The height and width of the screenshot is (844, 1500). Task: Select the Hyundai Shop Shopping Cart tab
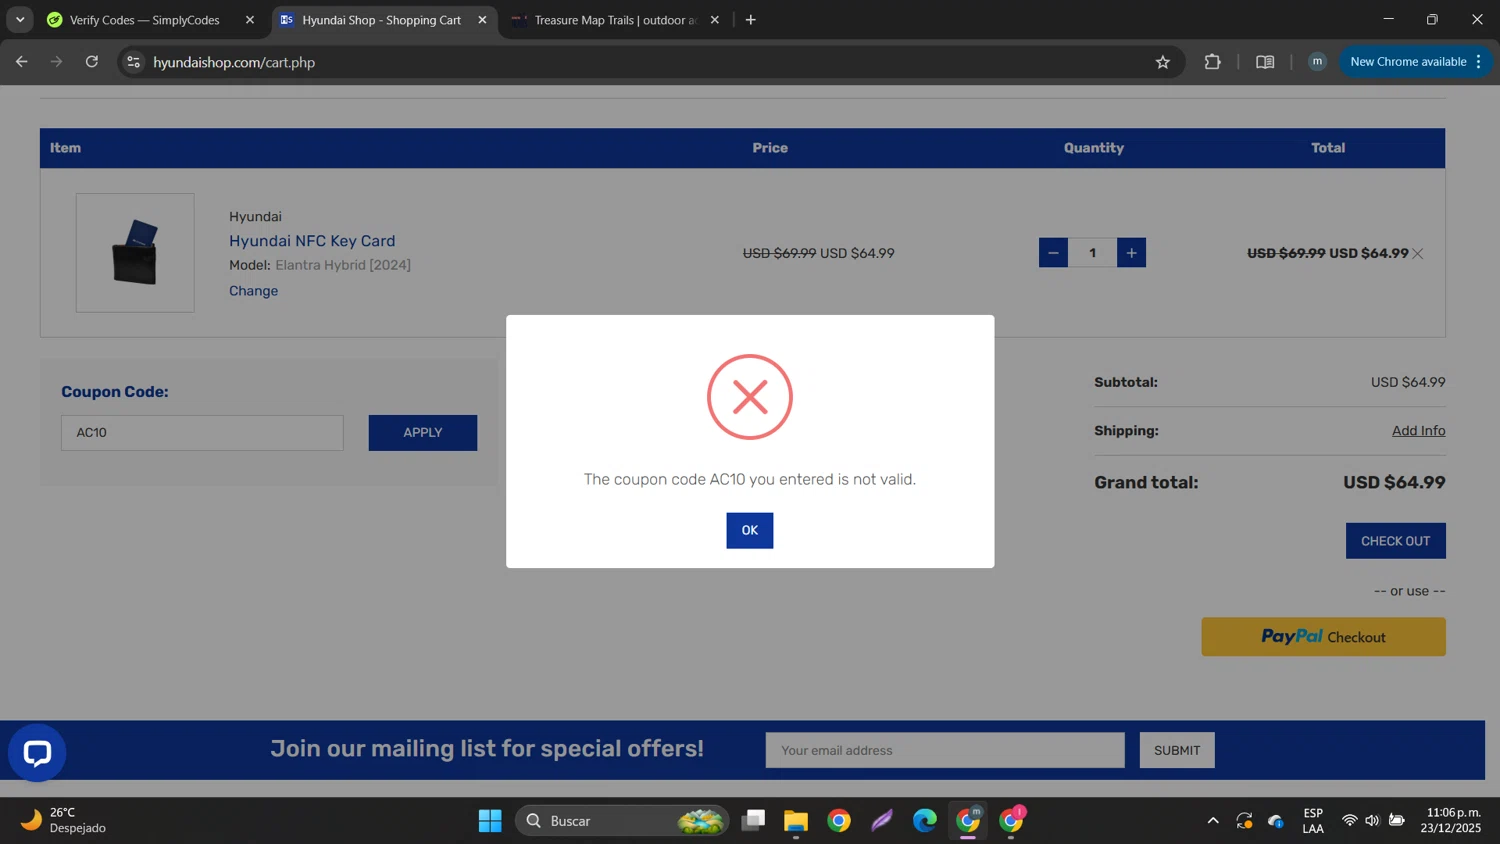point(381,20)
